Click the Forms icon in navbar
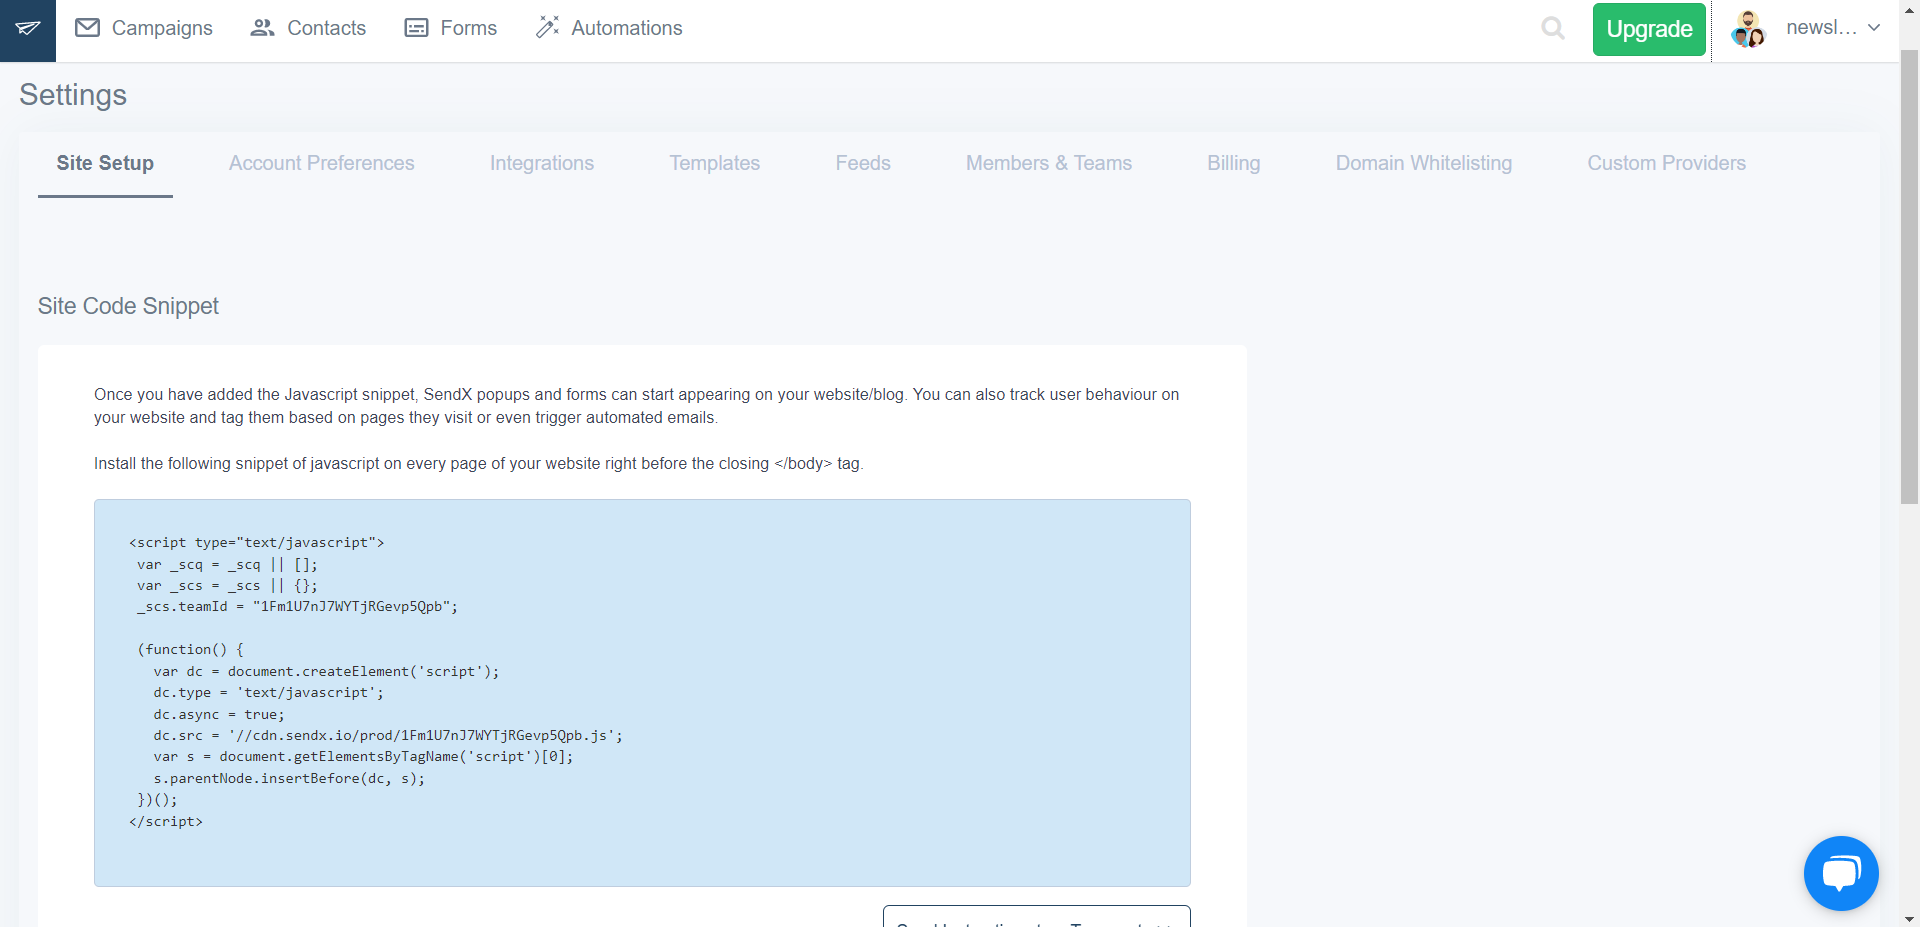The image size is (1920, 927). pyautogui.click(x=416, y=28)
